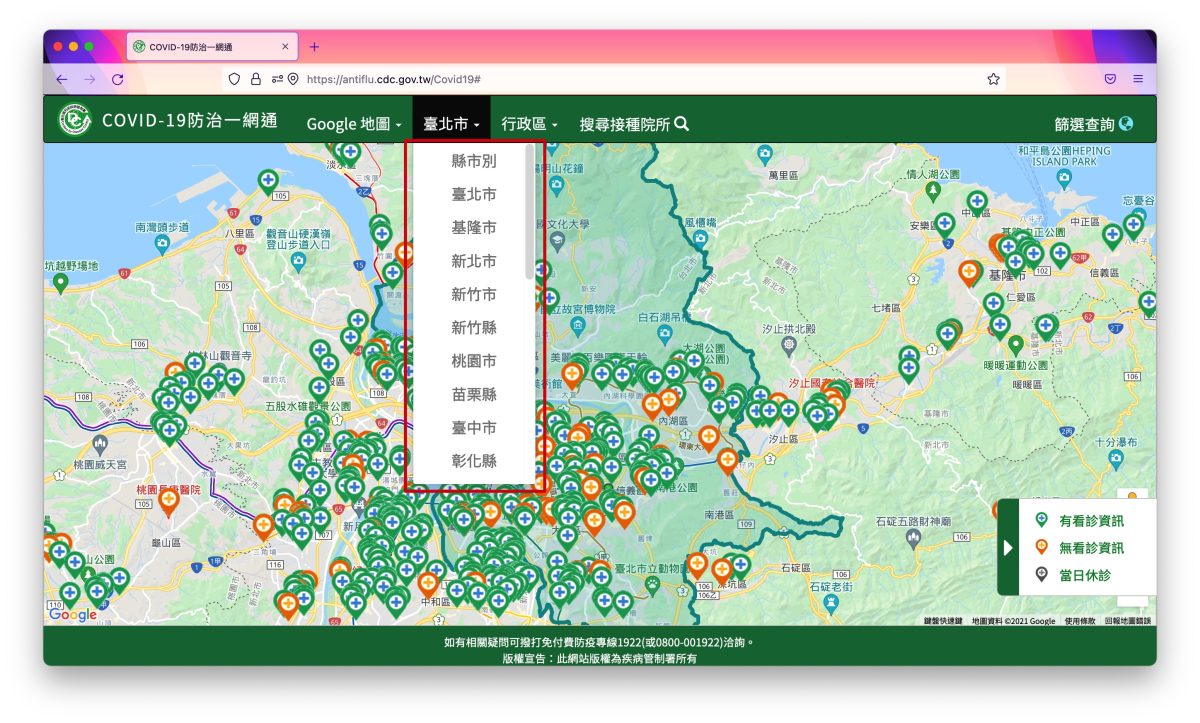Choose 基隆市 from the city list
Viewport: 1200px width, 723px height.
point(474,227)
